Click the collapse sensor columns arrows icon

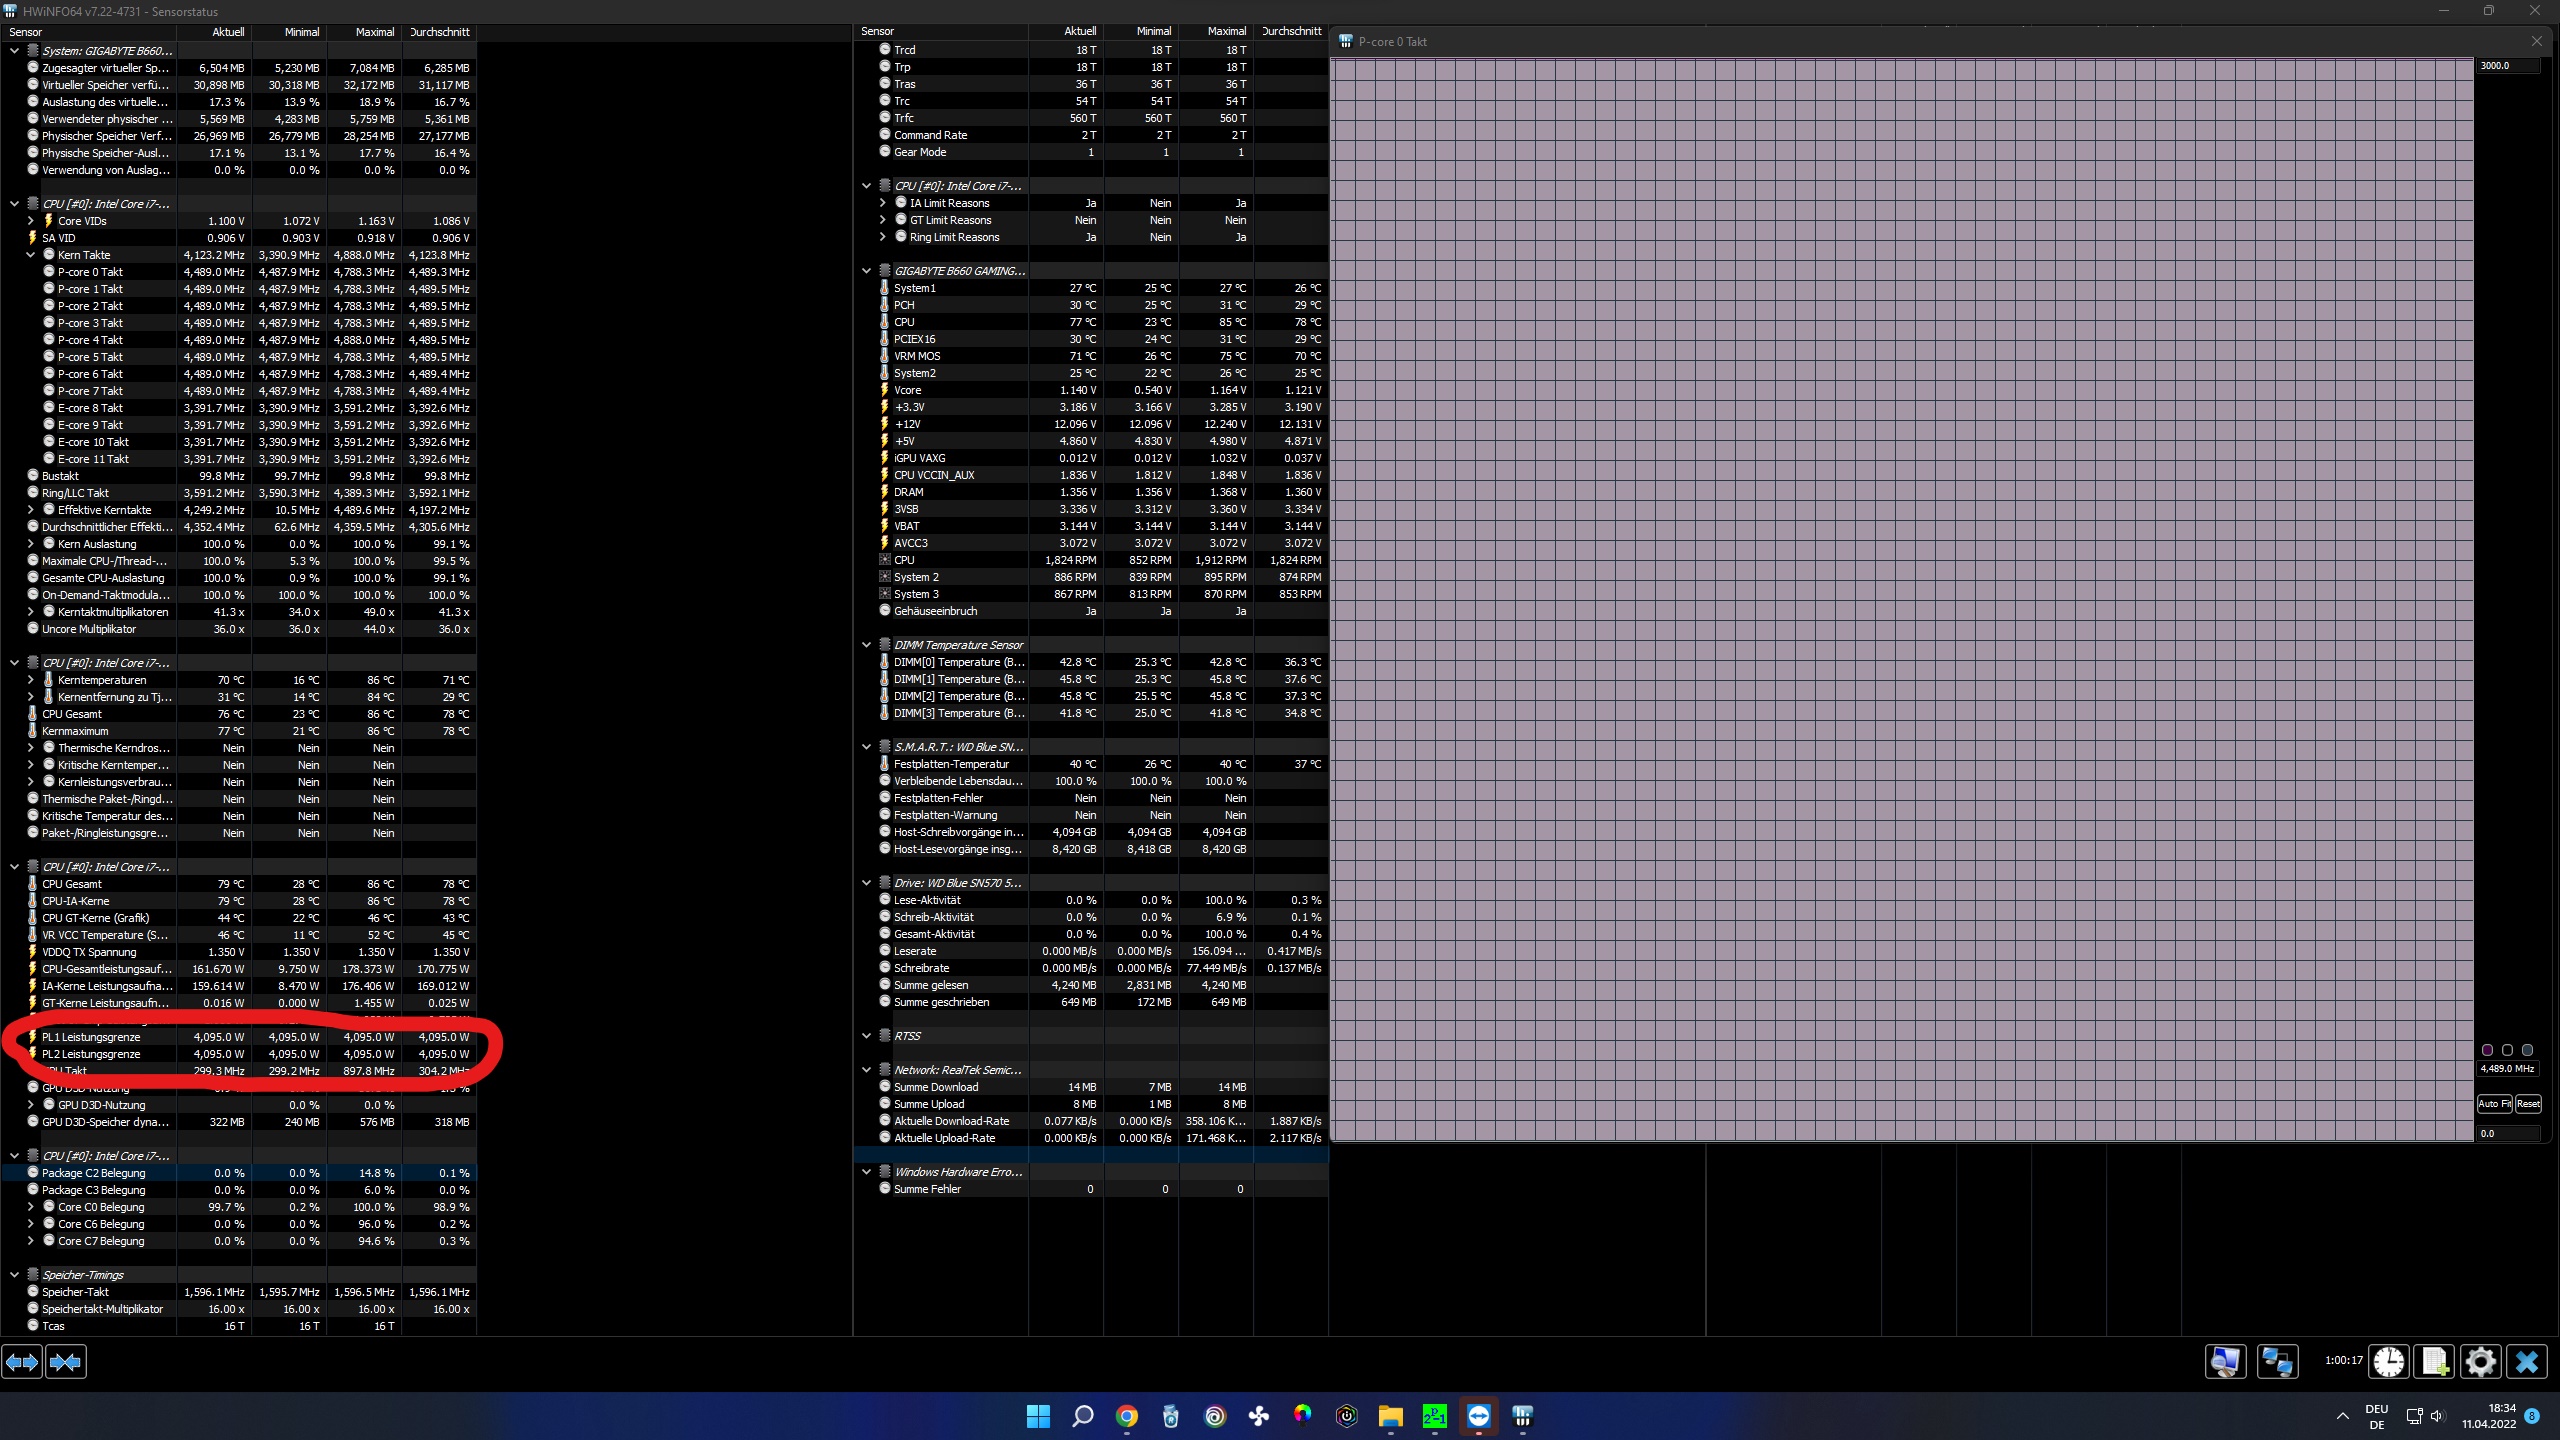point(66,1362)
